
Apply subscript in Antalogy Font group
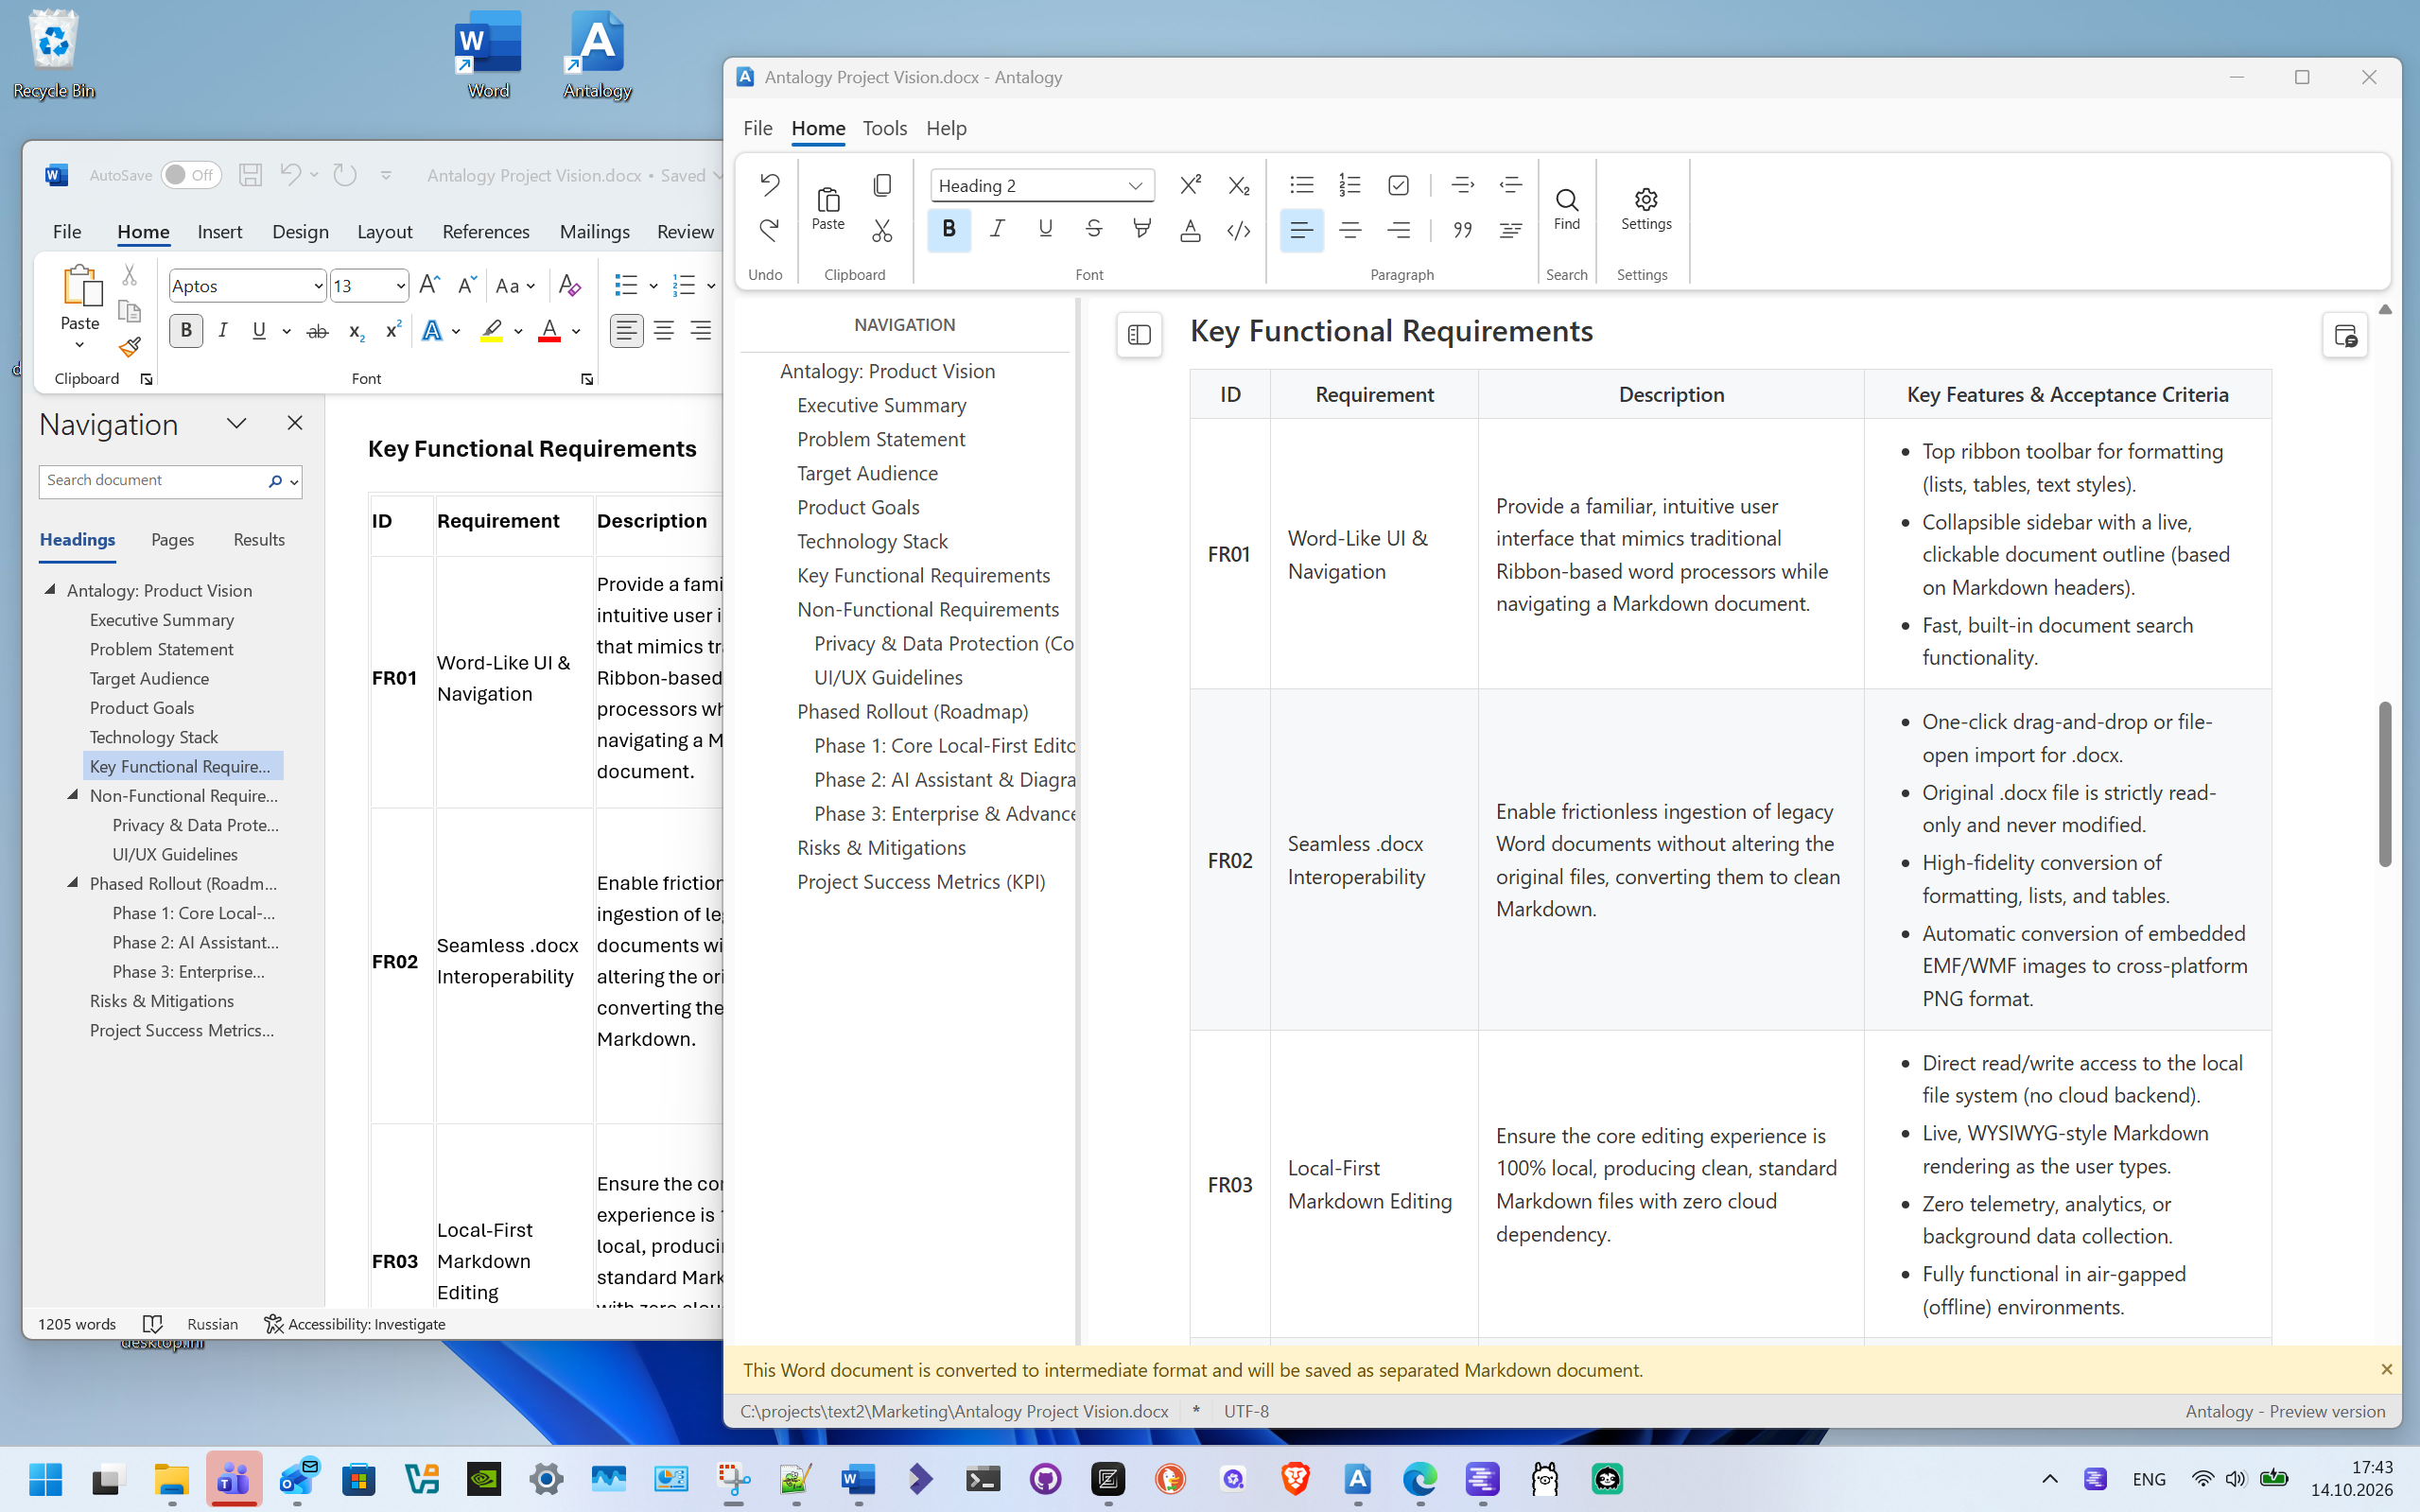click(1238, 185)
